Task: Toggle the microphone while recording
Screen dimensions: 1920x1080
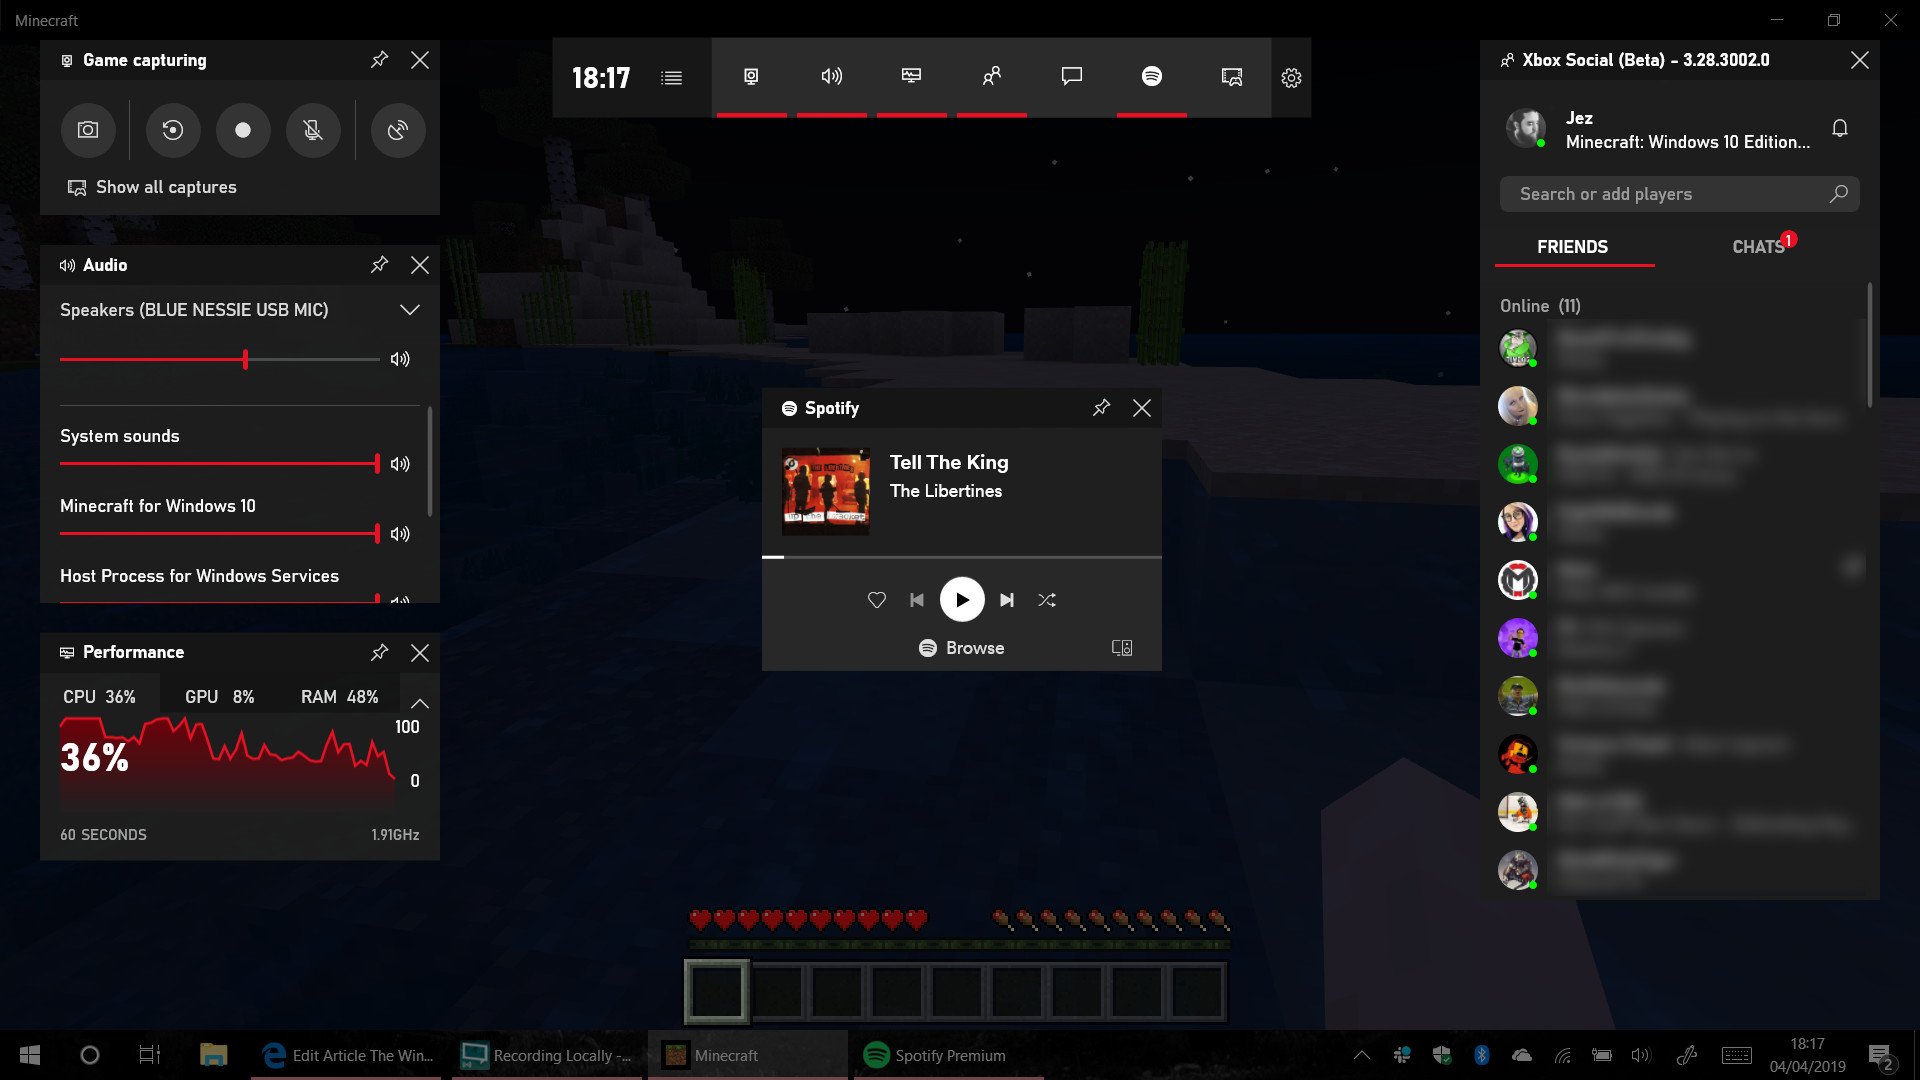Action: (313, 130)
